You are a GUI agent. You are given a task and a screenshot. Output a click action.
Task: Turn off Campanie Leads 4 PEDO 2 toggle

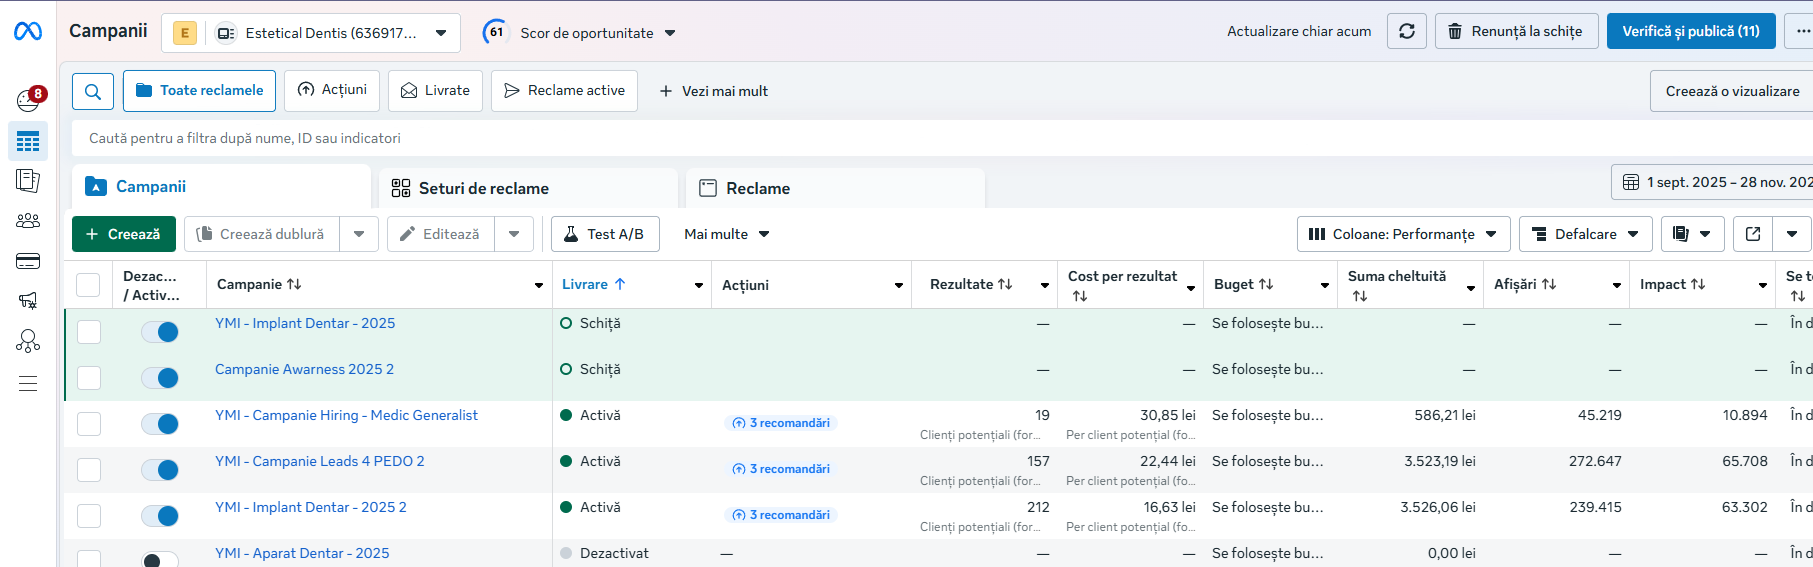[160, 470]
